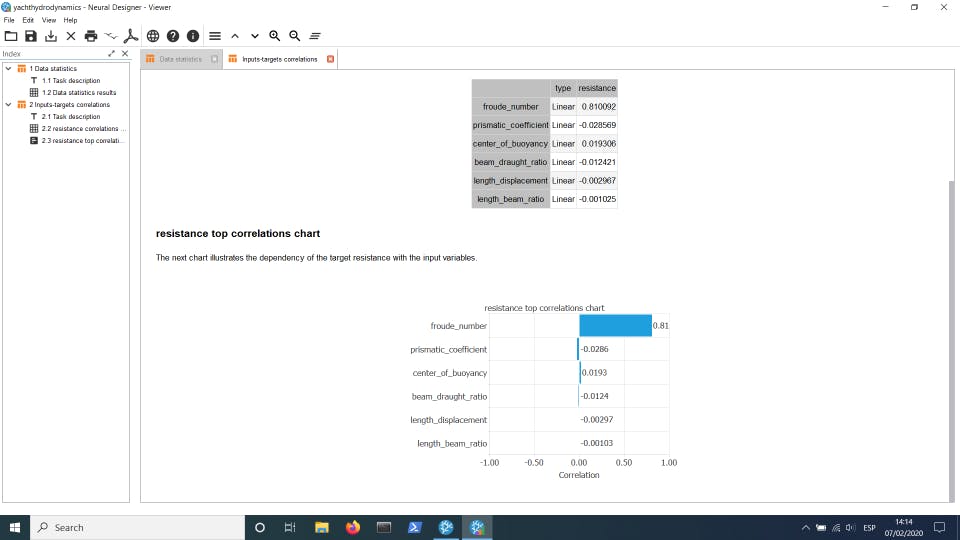Click the Windows taskbar Search box
Image resolution: width=960 pixels, height=540 pixels.
[138, 527]
